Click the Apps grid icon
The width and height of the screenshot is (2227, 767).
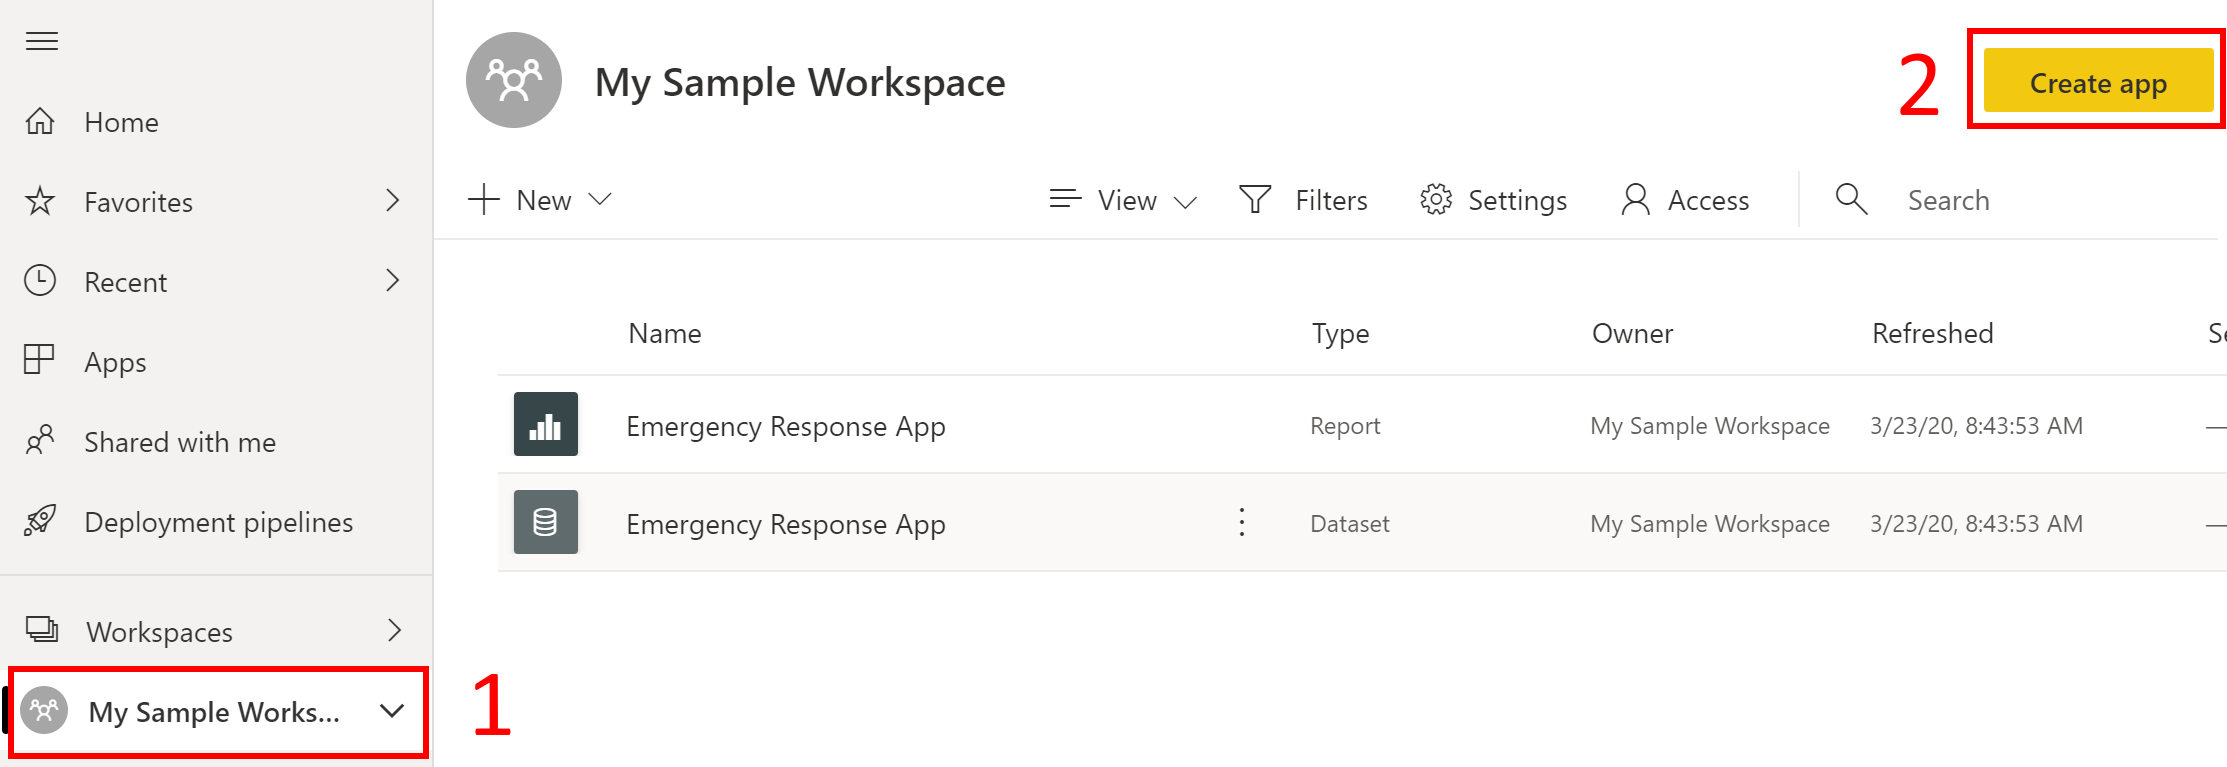click(39, 359)
